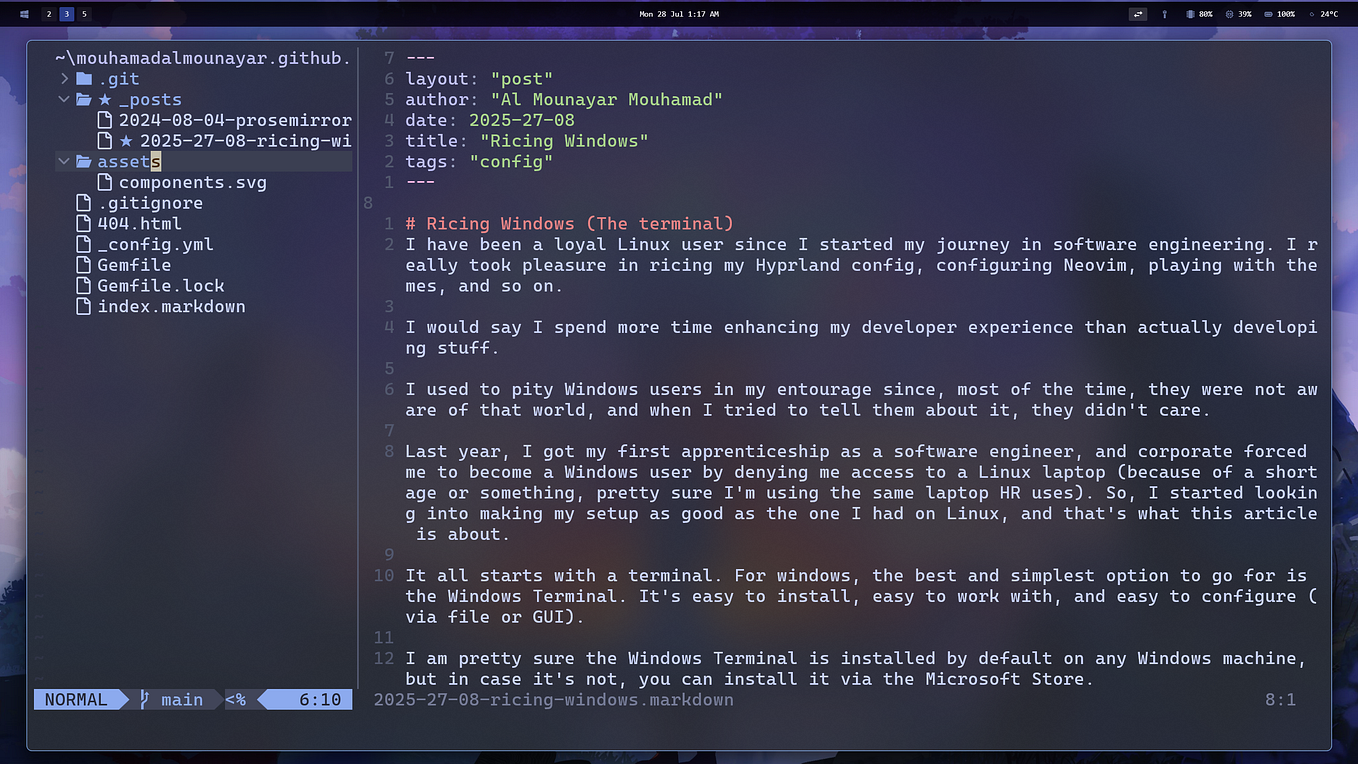Click the Windows logo in the top bar
The image size is (1358, 764).
pos(23,13)
